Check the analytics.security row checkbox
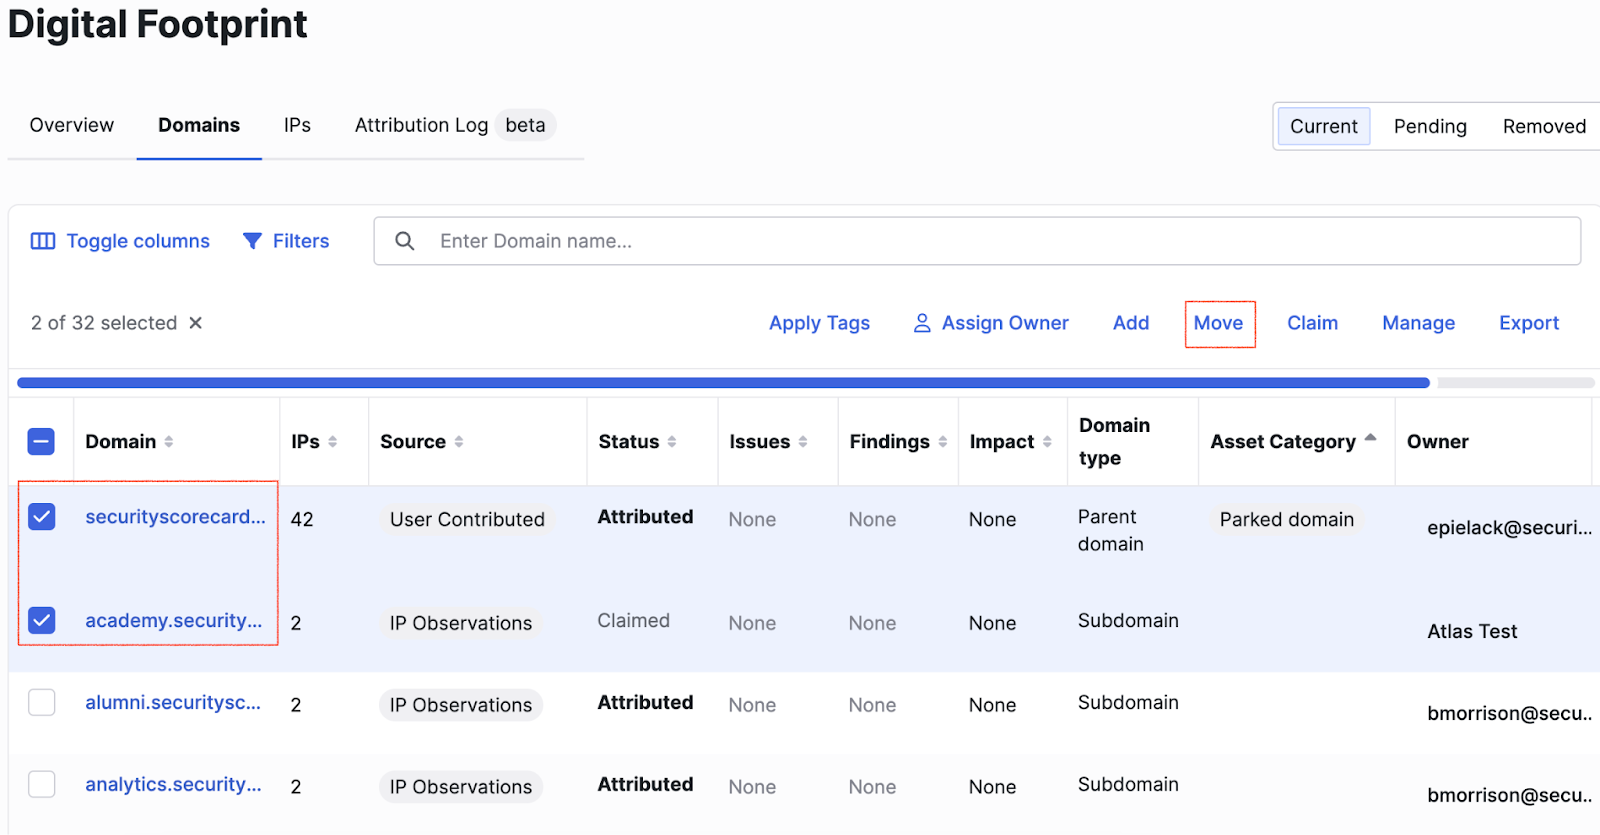Screen dimensions: 1600x835 [x=41, y=785]
